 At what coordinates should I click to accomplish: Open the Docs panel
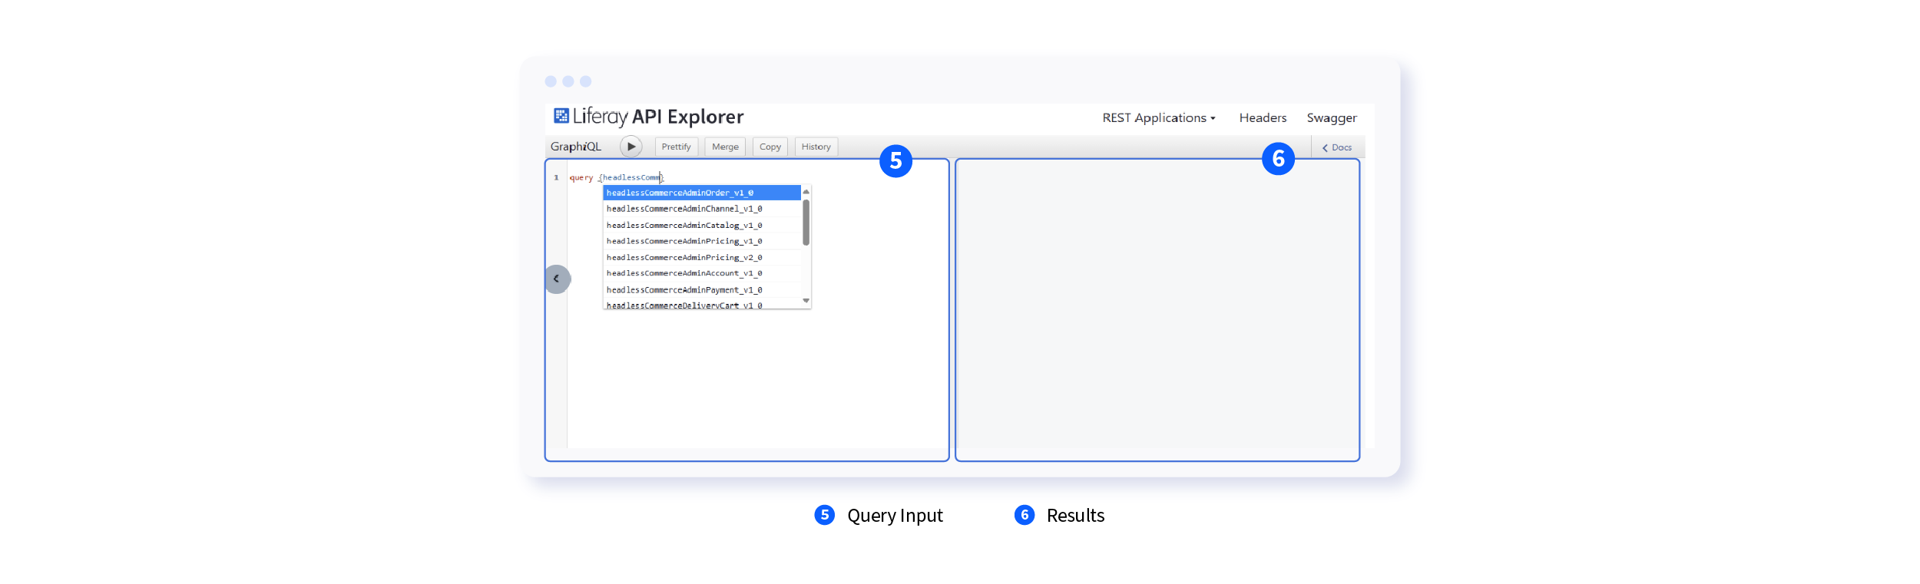coord(1337,148)
